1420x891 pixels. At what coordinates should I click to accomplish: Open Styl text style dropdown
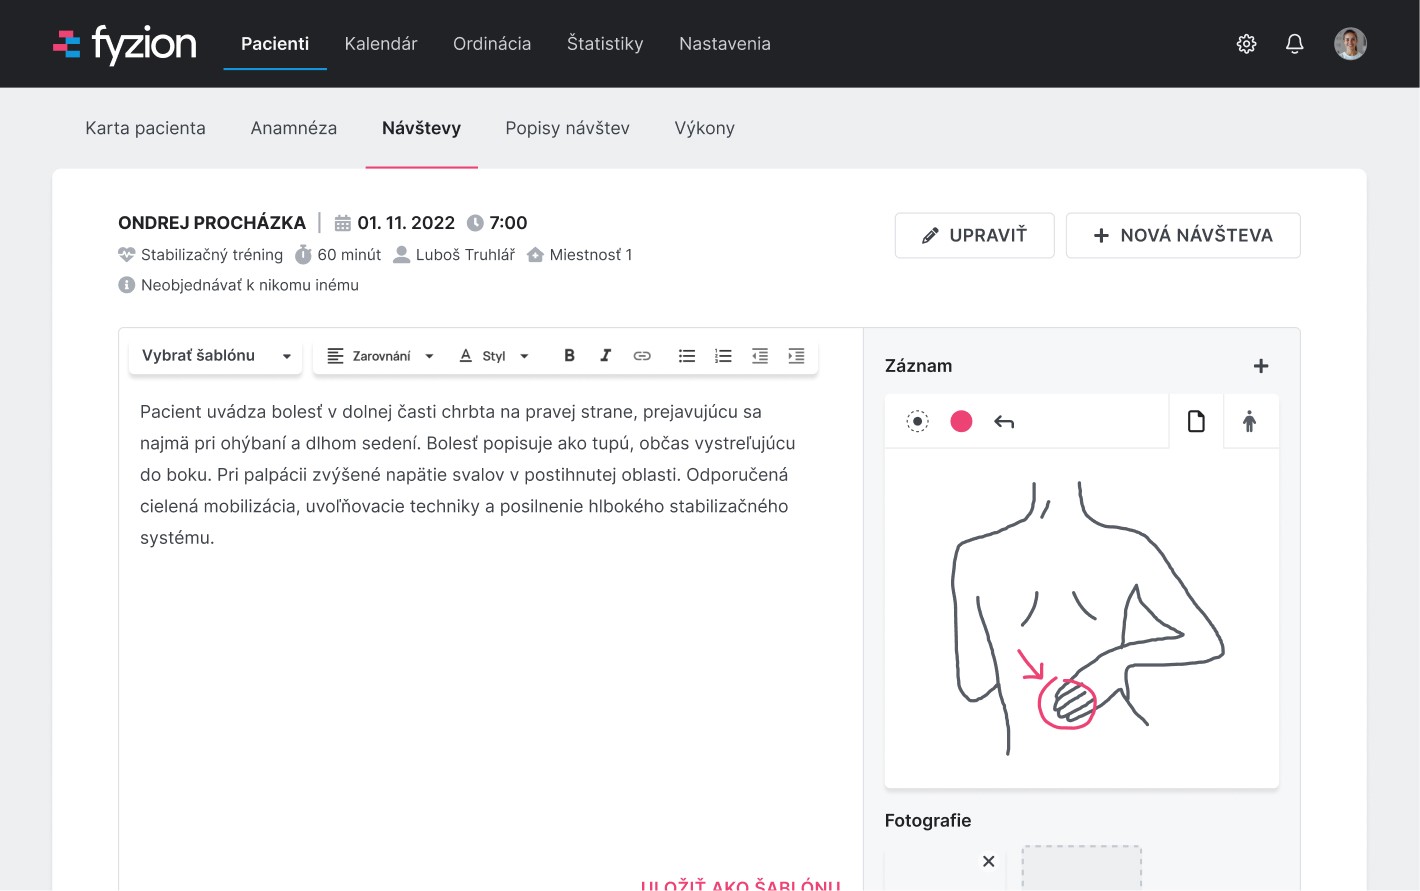[494, 356]
